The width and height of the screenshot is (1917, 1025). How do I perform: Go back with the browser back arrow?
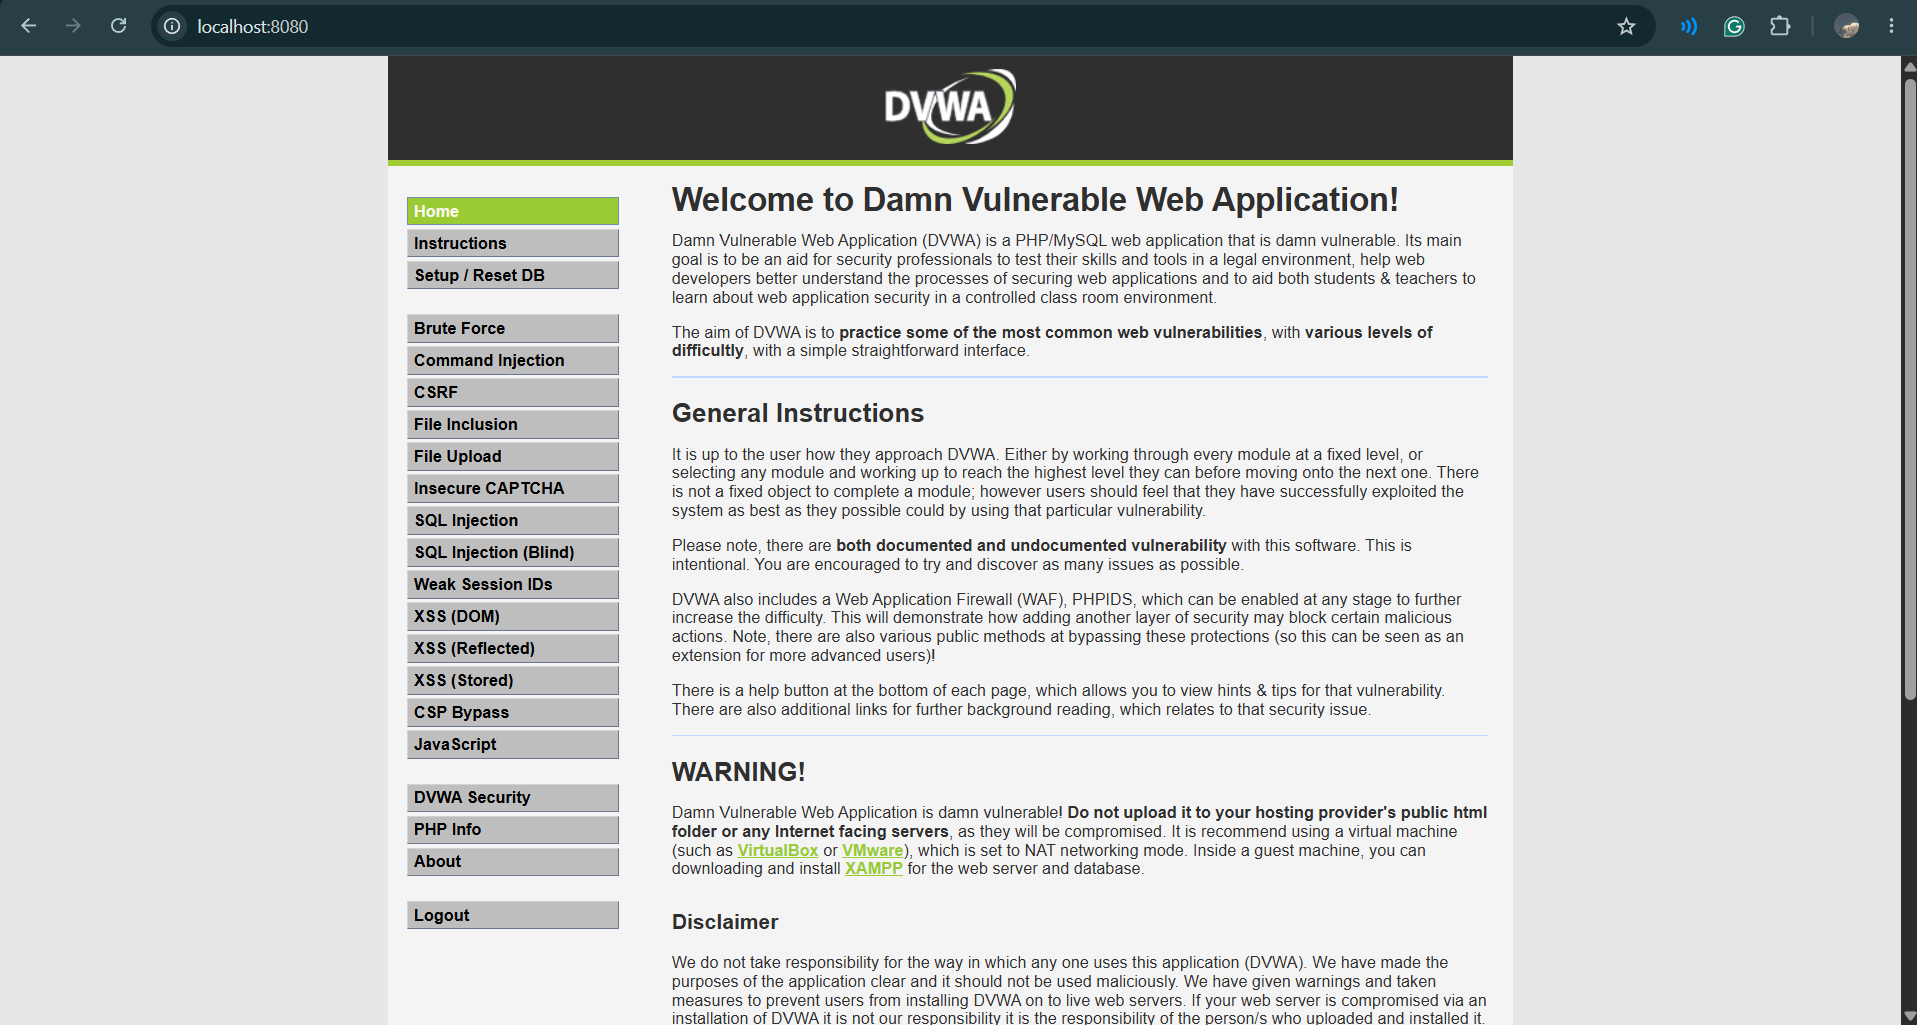29,26
